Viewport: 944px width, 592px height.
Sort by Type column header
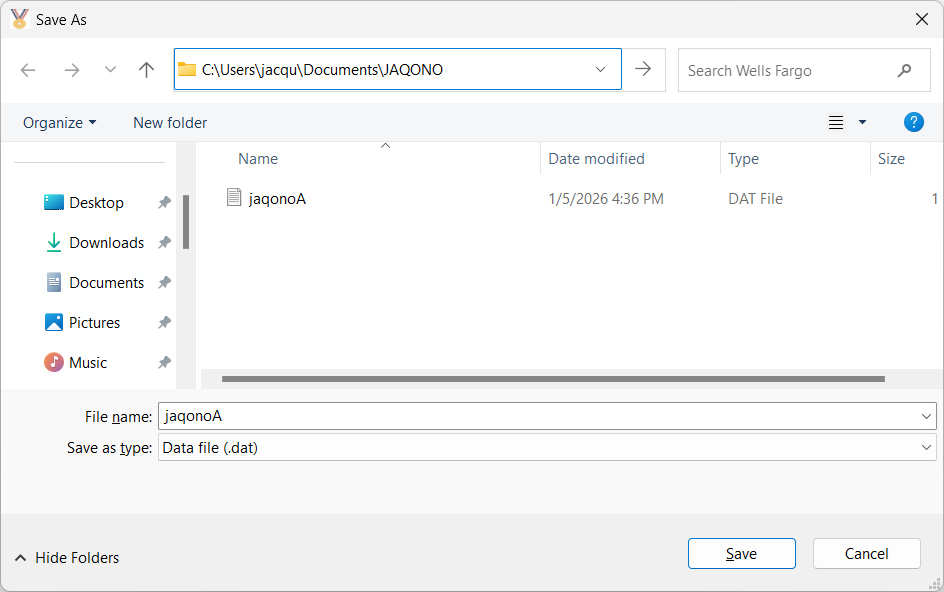(743, 159)
